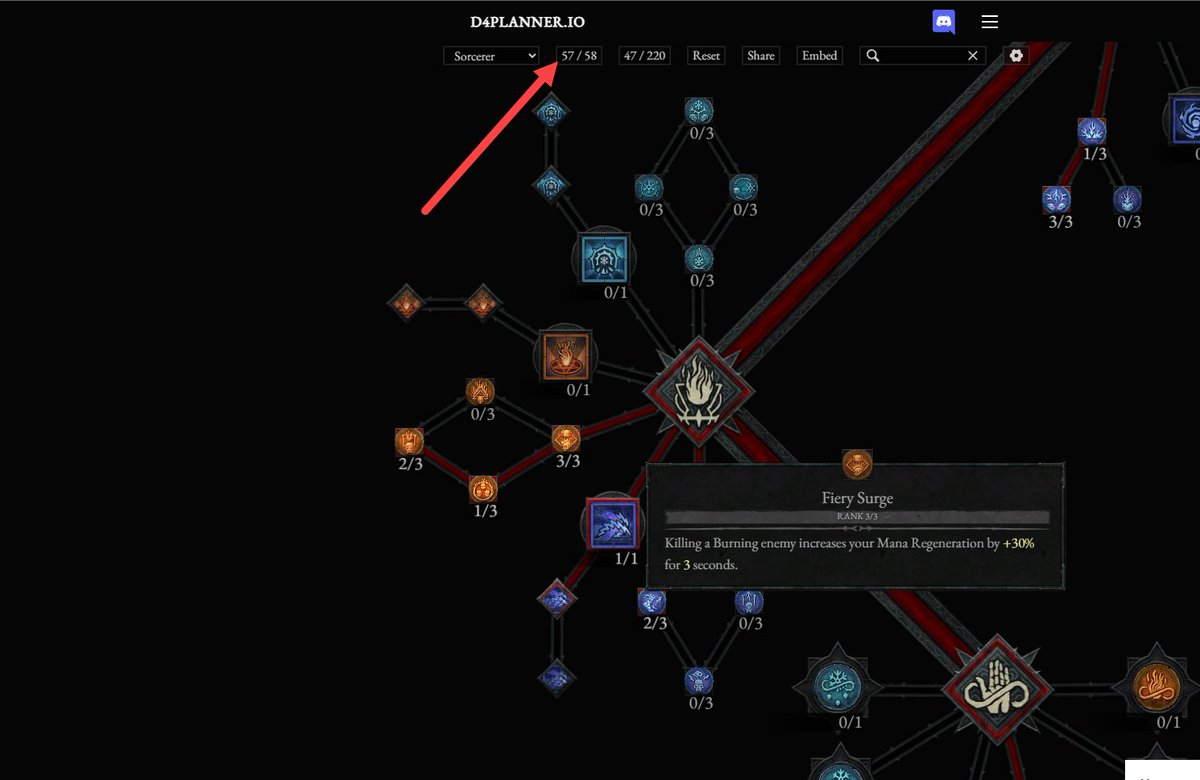The height and width of the screenshot is (780, 1200).
Task: Open the settings gear
Action: [x=1016, y=56]
